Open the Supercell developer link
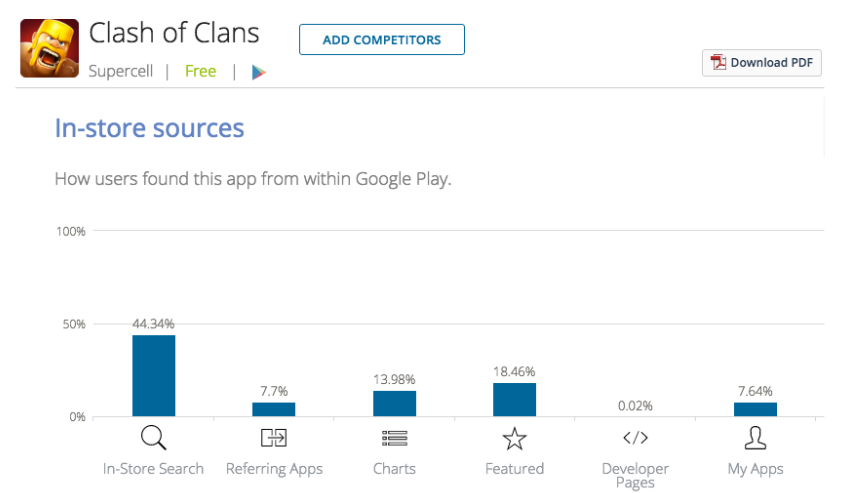The height and width of the screenshot is (493, 852). (x=121, y=71)
